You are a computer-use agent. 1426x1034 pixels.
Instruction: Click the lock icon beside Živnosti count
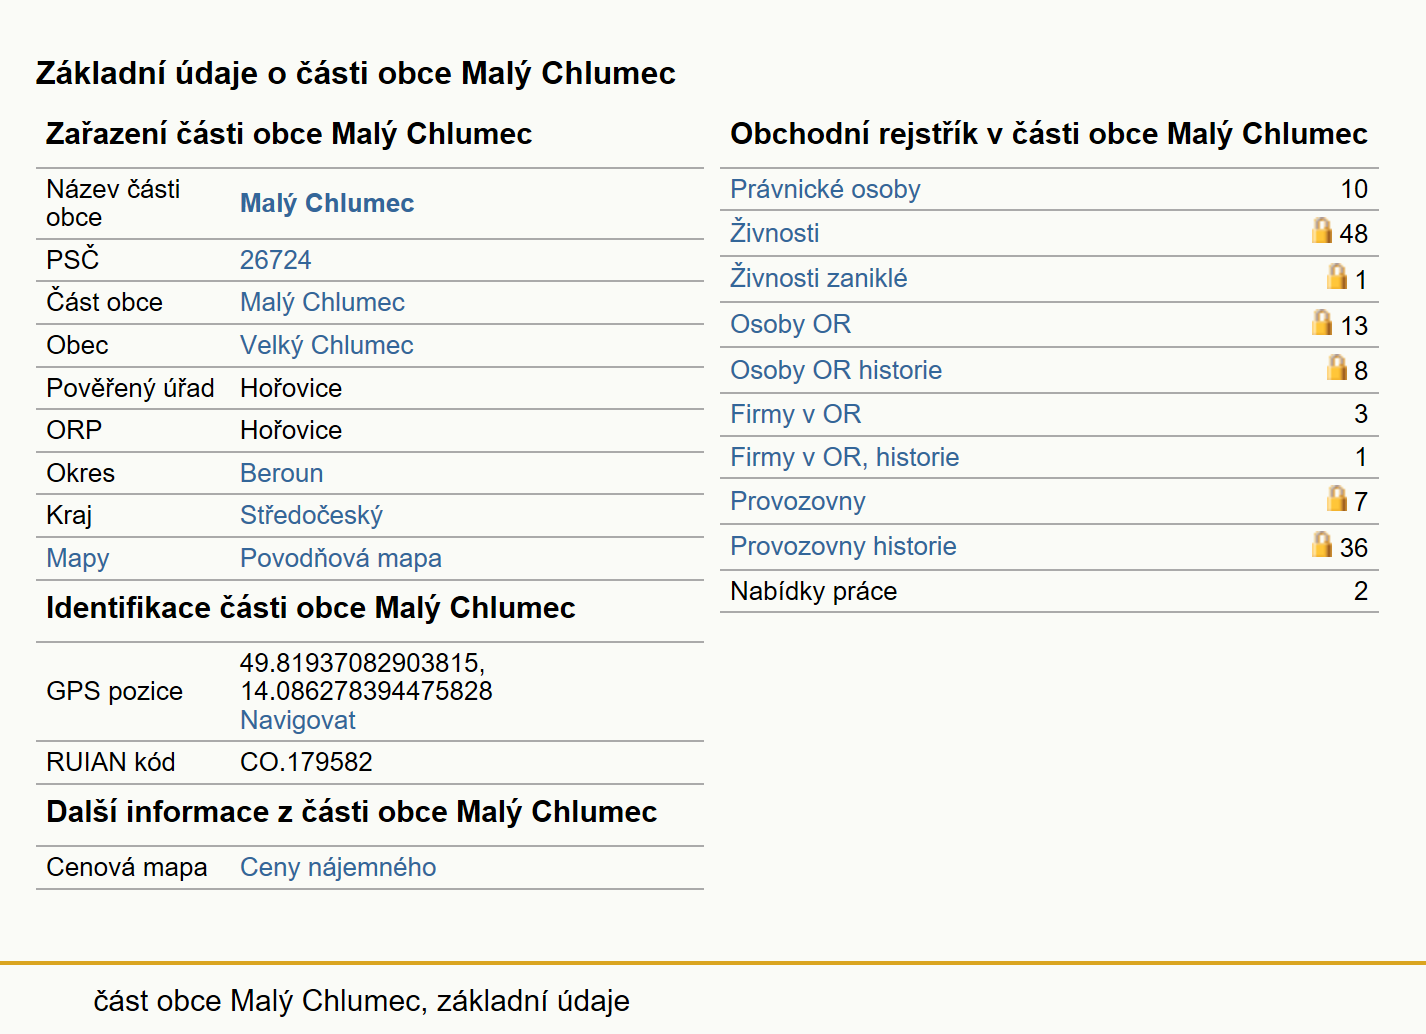1322,231
